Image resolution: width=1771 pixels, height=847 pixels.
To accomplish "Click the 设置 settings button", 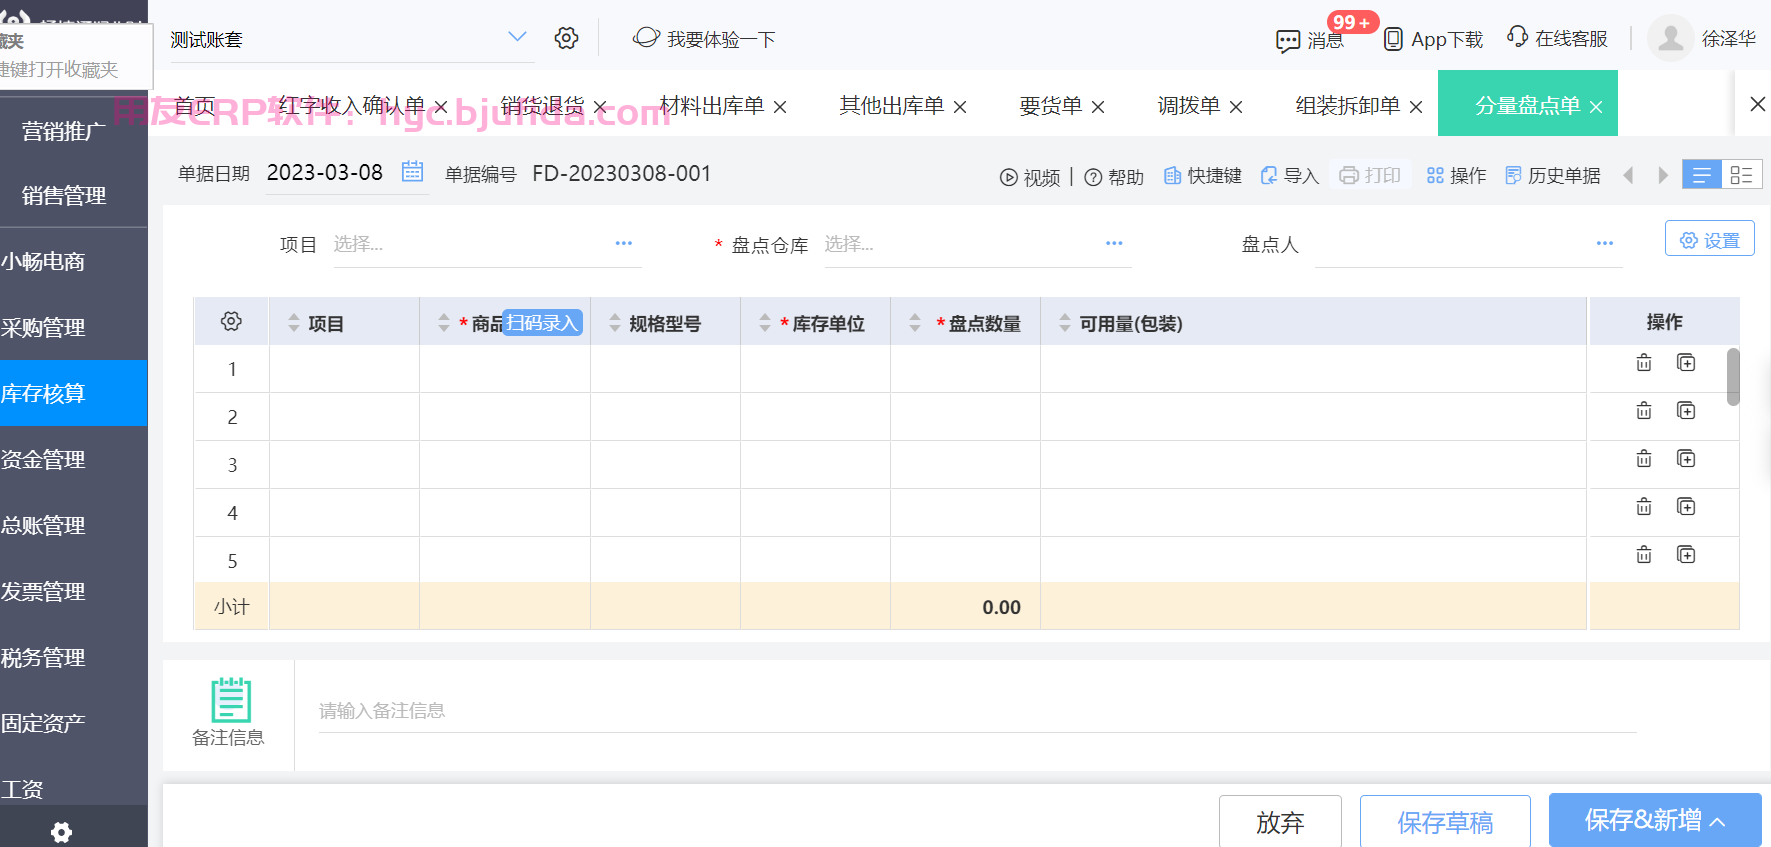I will (x=1710, y=239).
